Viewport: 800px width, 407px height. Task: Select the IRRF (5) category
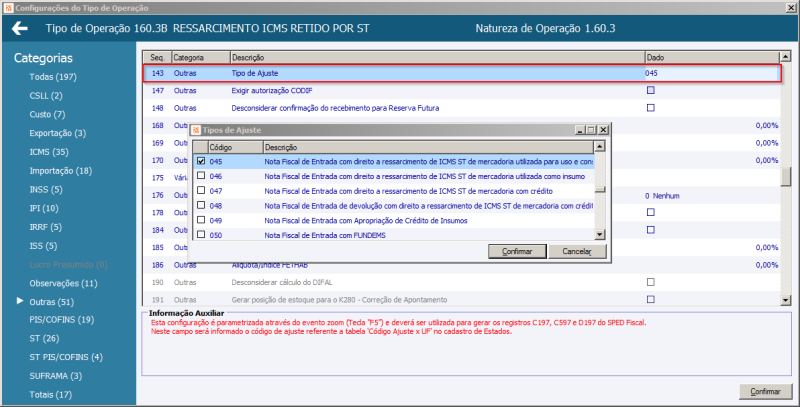(45, 227)
